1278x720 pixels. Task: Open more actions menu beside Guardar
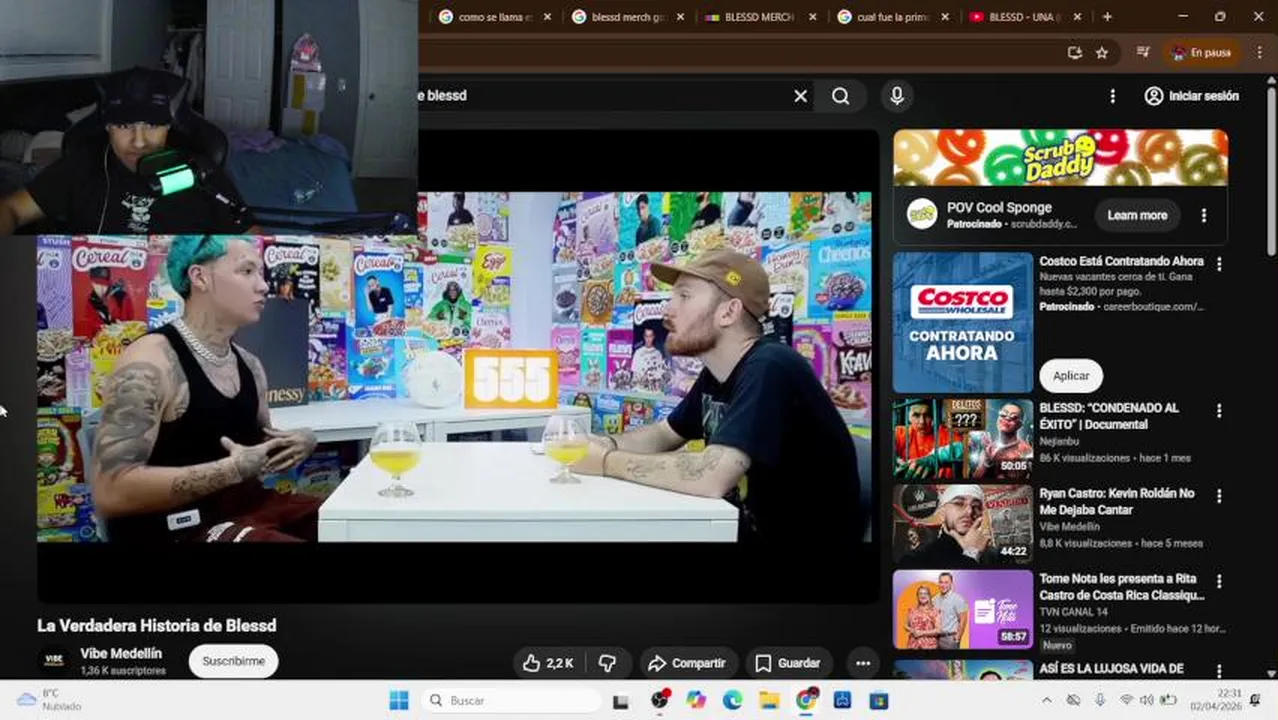[x=862, y=663]
